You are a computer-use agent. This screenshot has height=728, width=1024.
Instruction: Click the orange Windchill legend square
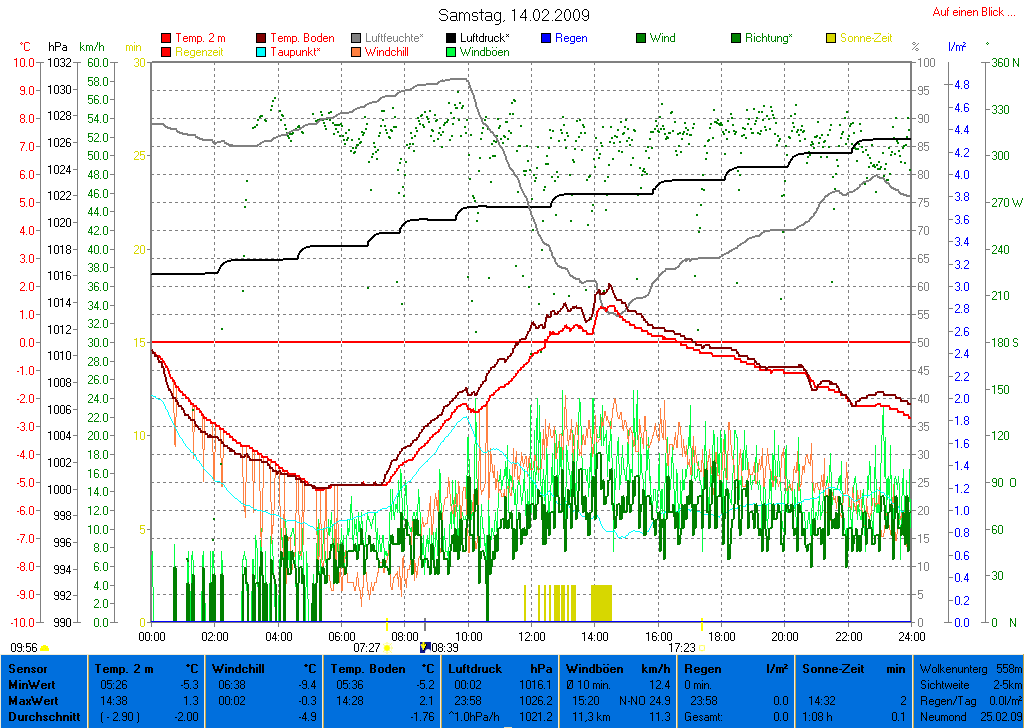(x=357, y=51)
